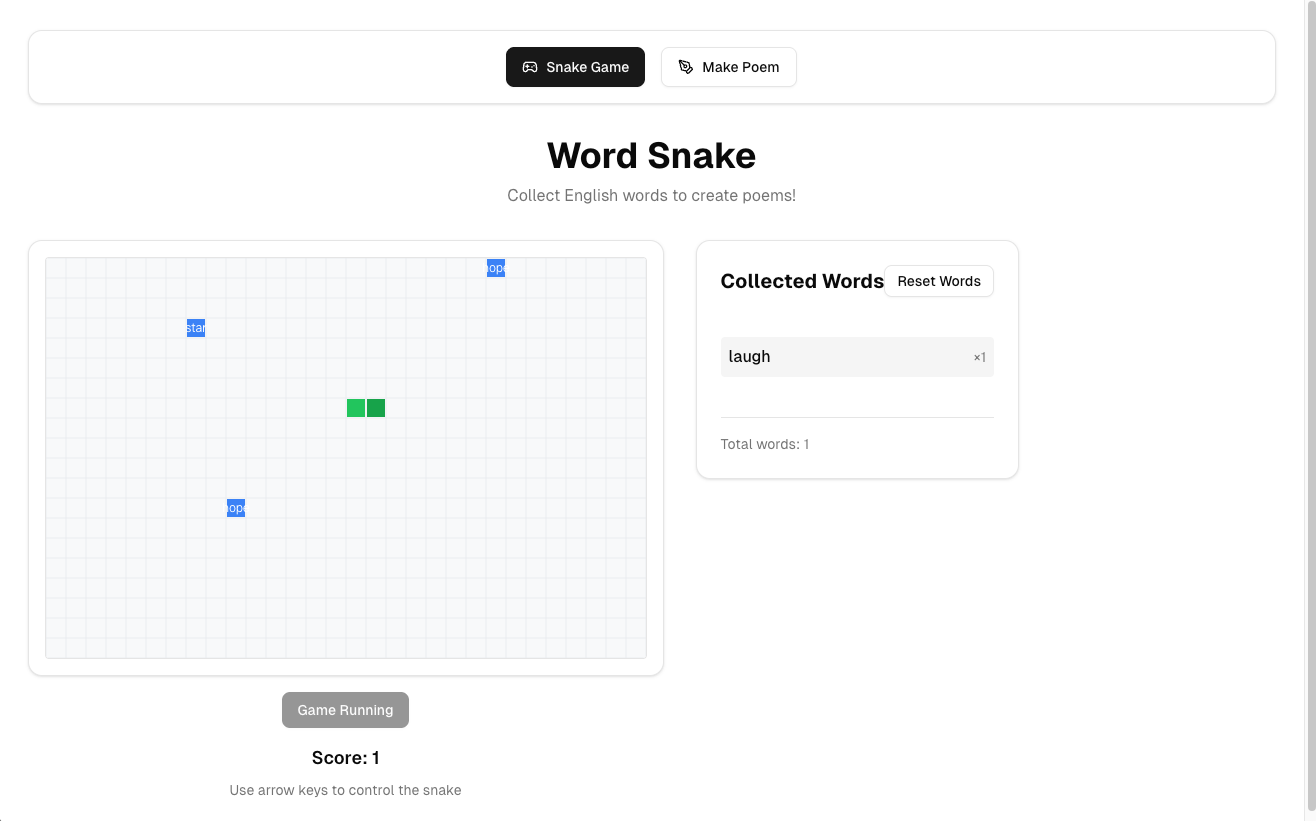Click the Word Snake title heading
Screen dimensions: 1316x821
pos(651,156)
